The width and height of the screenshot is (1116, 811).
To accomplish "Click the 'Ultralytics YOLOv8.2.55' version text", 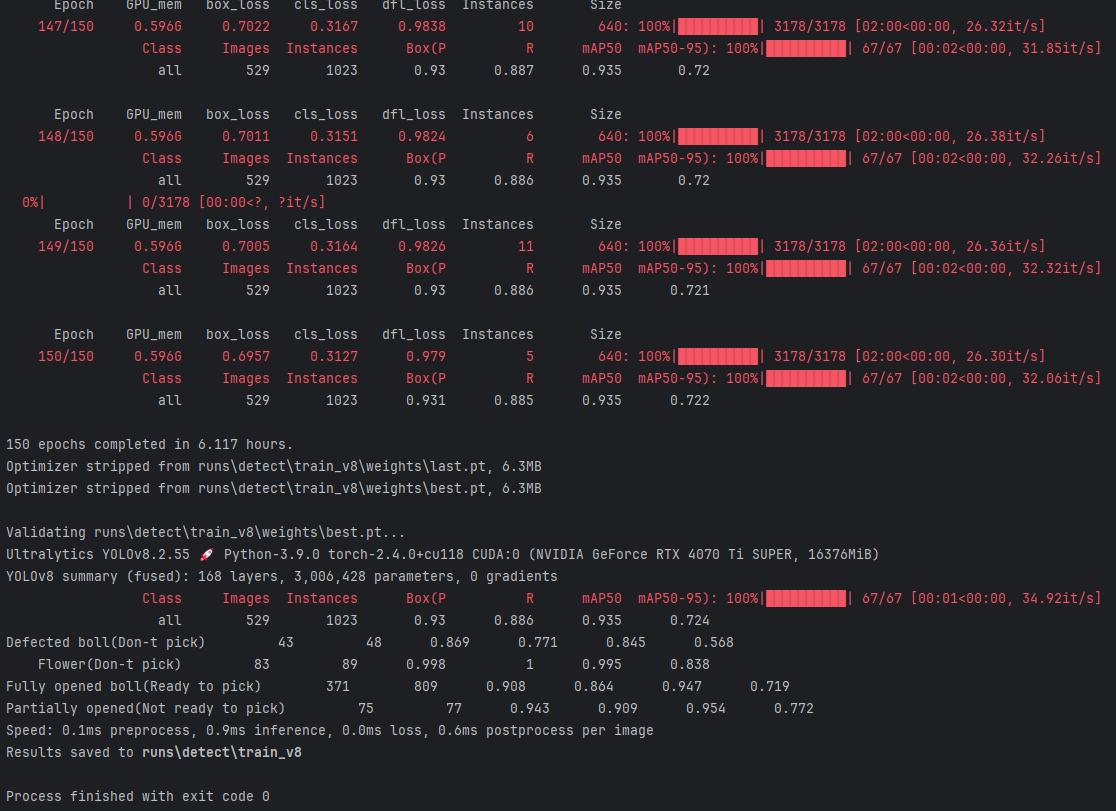I will click(98, 555).
